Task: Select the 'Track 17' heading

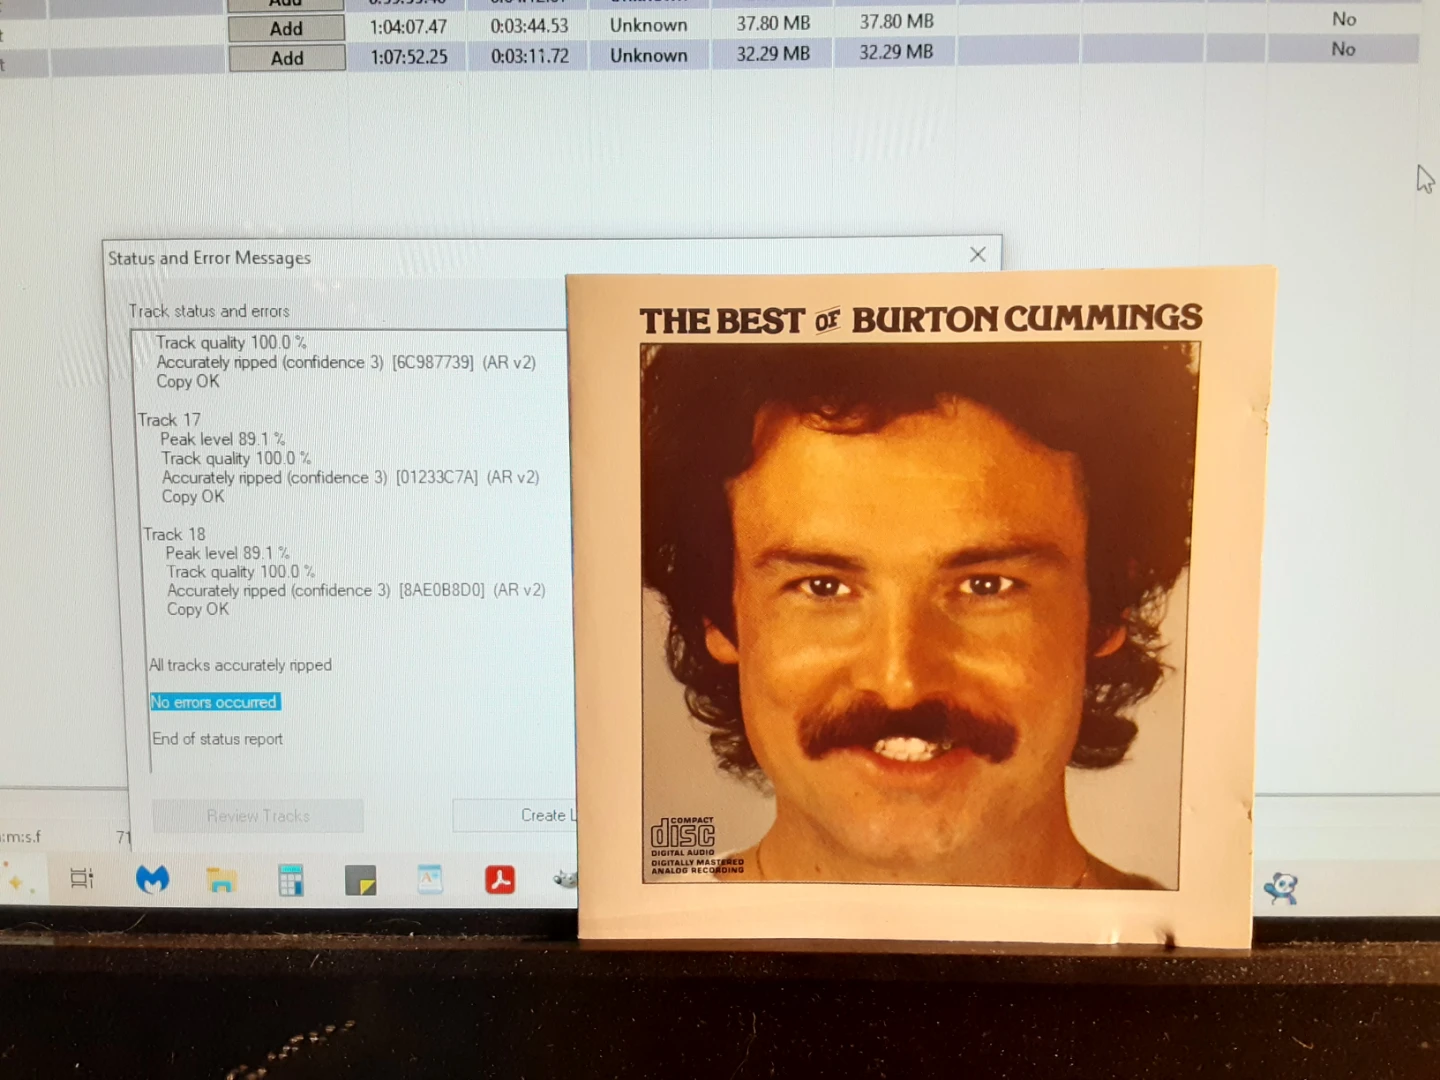Action: [x=169, y=420]
